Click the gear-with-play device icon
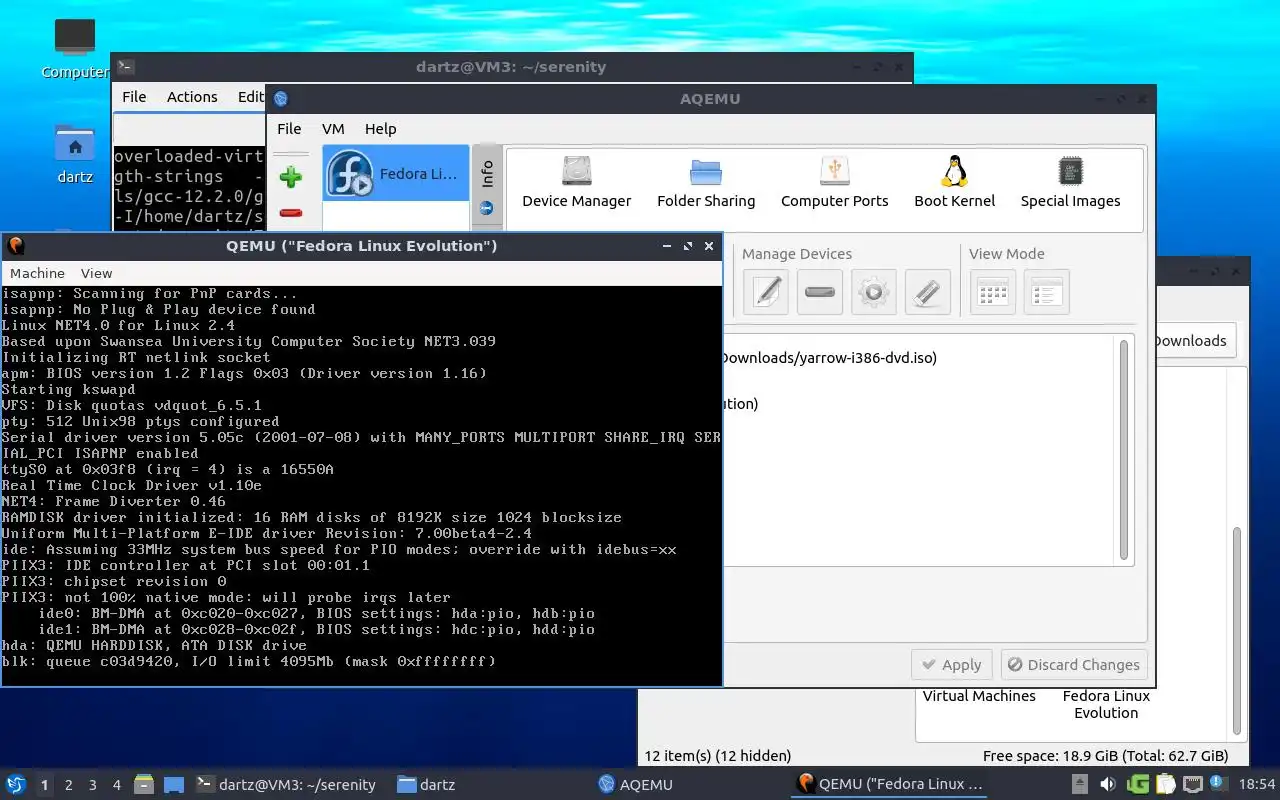The height and width of the screenshot is (800, 1280). click(x=874, y=292)
